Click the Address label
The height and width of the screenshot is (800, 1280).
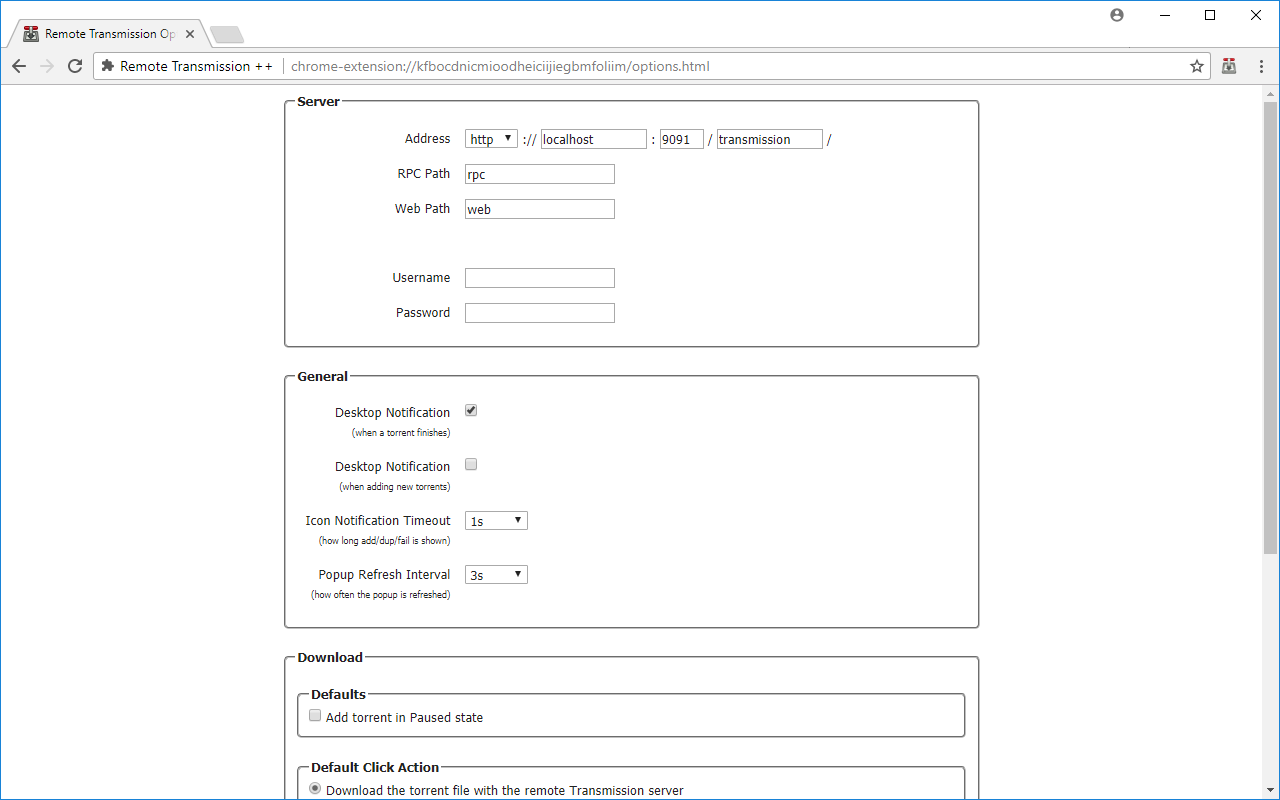428,139
